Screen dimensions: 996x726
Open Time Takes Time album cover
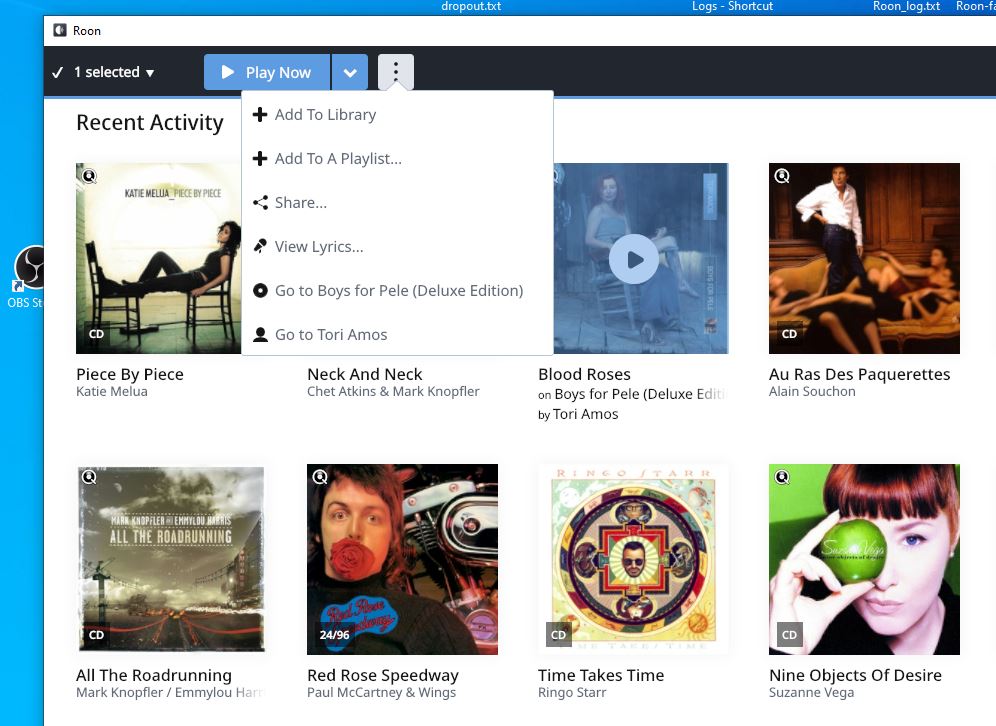[x=633, y=559]
